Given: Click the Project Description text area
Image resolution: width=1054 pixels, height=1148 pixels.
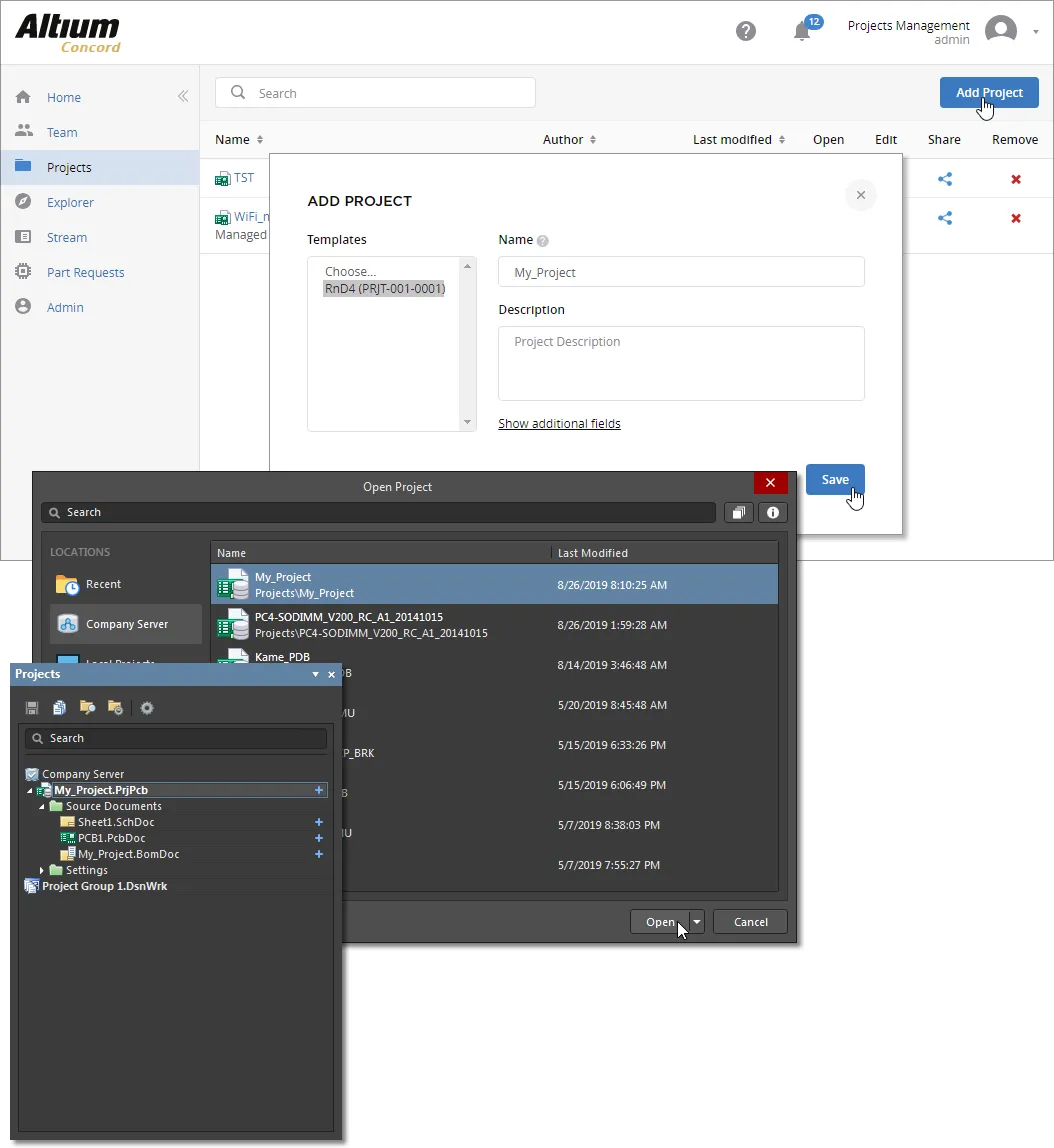Looking at the screenshot, I should (681, 364).
